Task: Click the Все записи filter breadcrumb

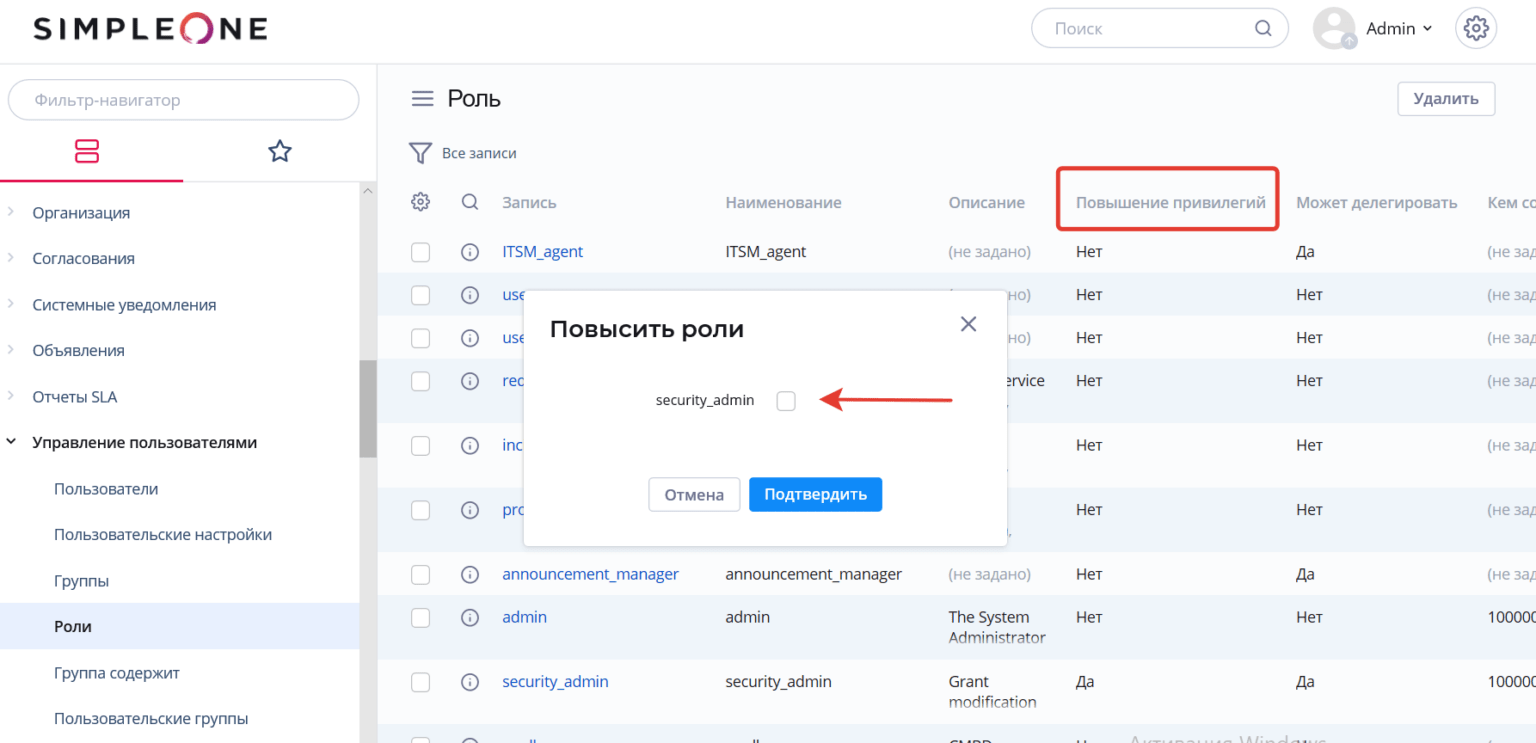Action: 479,153
